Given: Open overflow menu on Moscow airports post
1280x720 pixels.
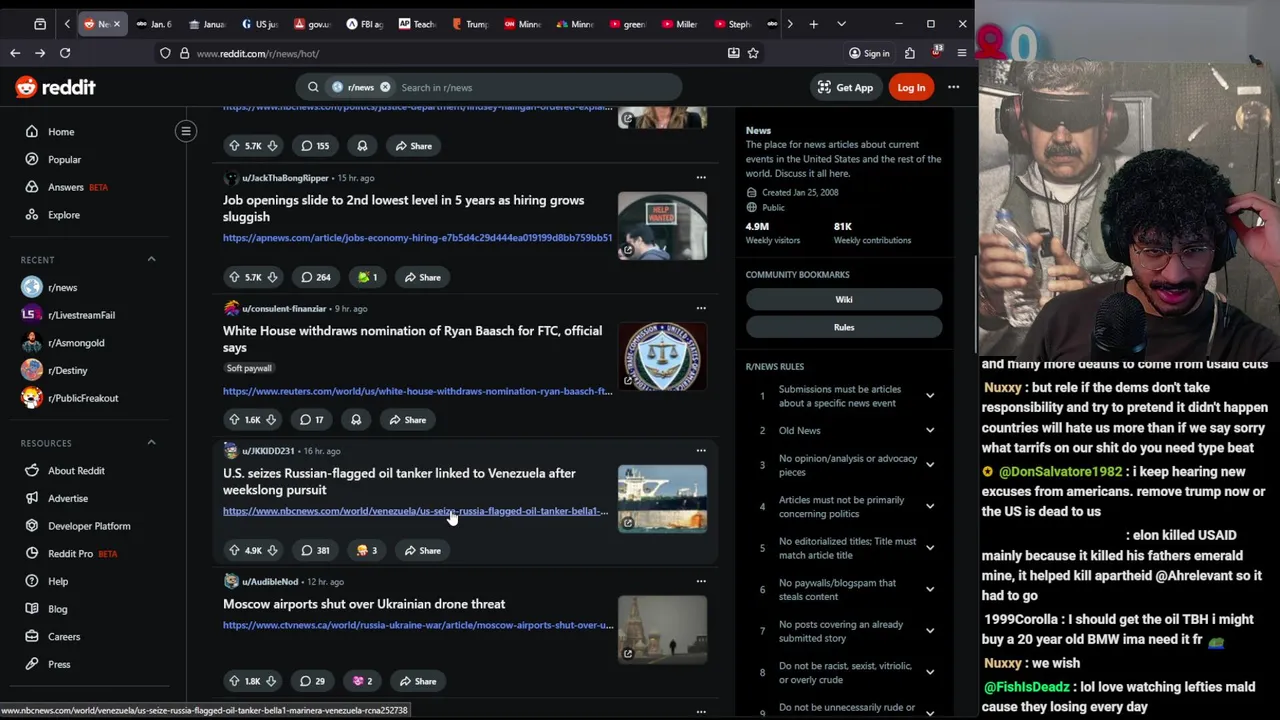Looking at the screenshot, I should pyautogui.click(x=701, y=582).
